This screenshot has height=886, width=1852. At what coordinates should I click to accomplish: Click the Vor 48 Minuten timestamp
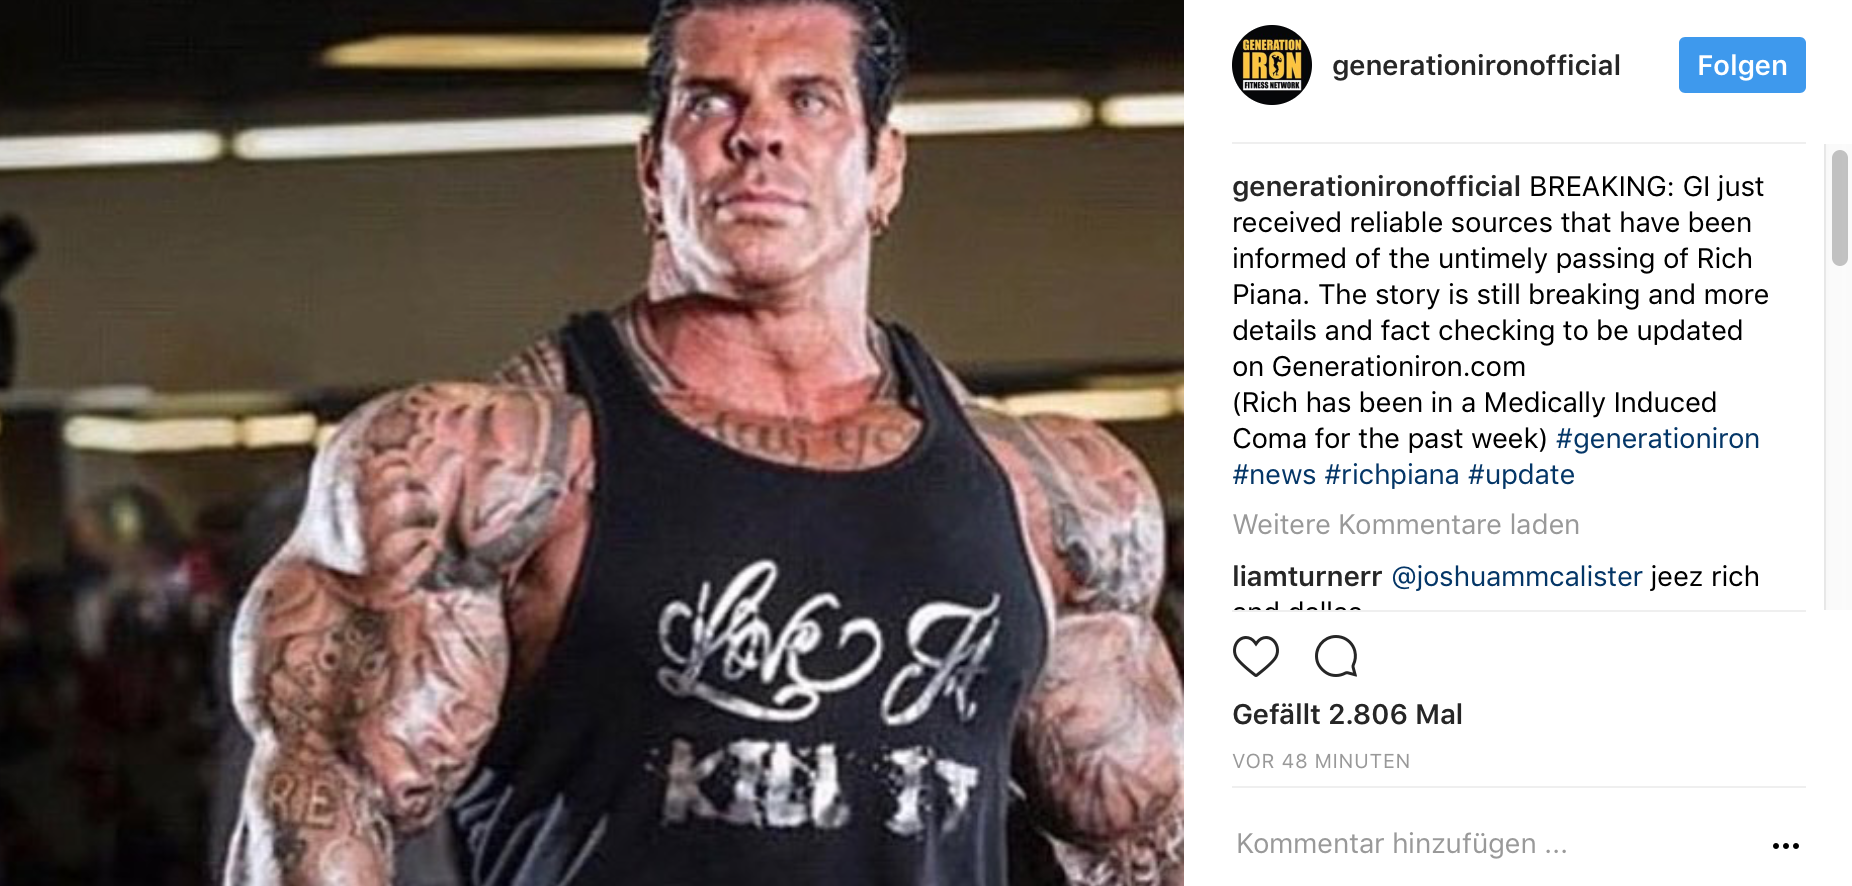(x=1321, y=762)
